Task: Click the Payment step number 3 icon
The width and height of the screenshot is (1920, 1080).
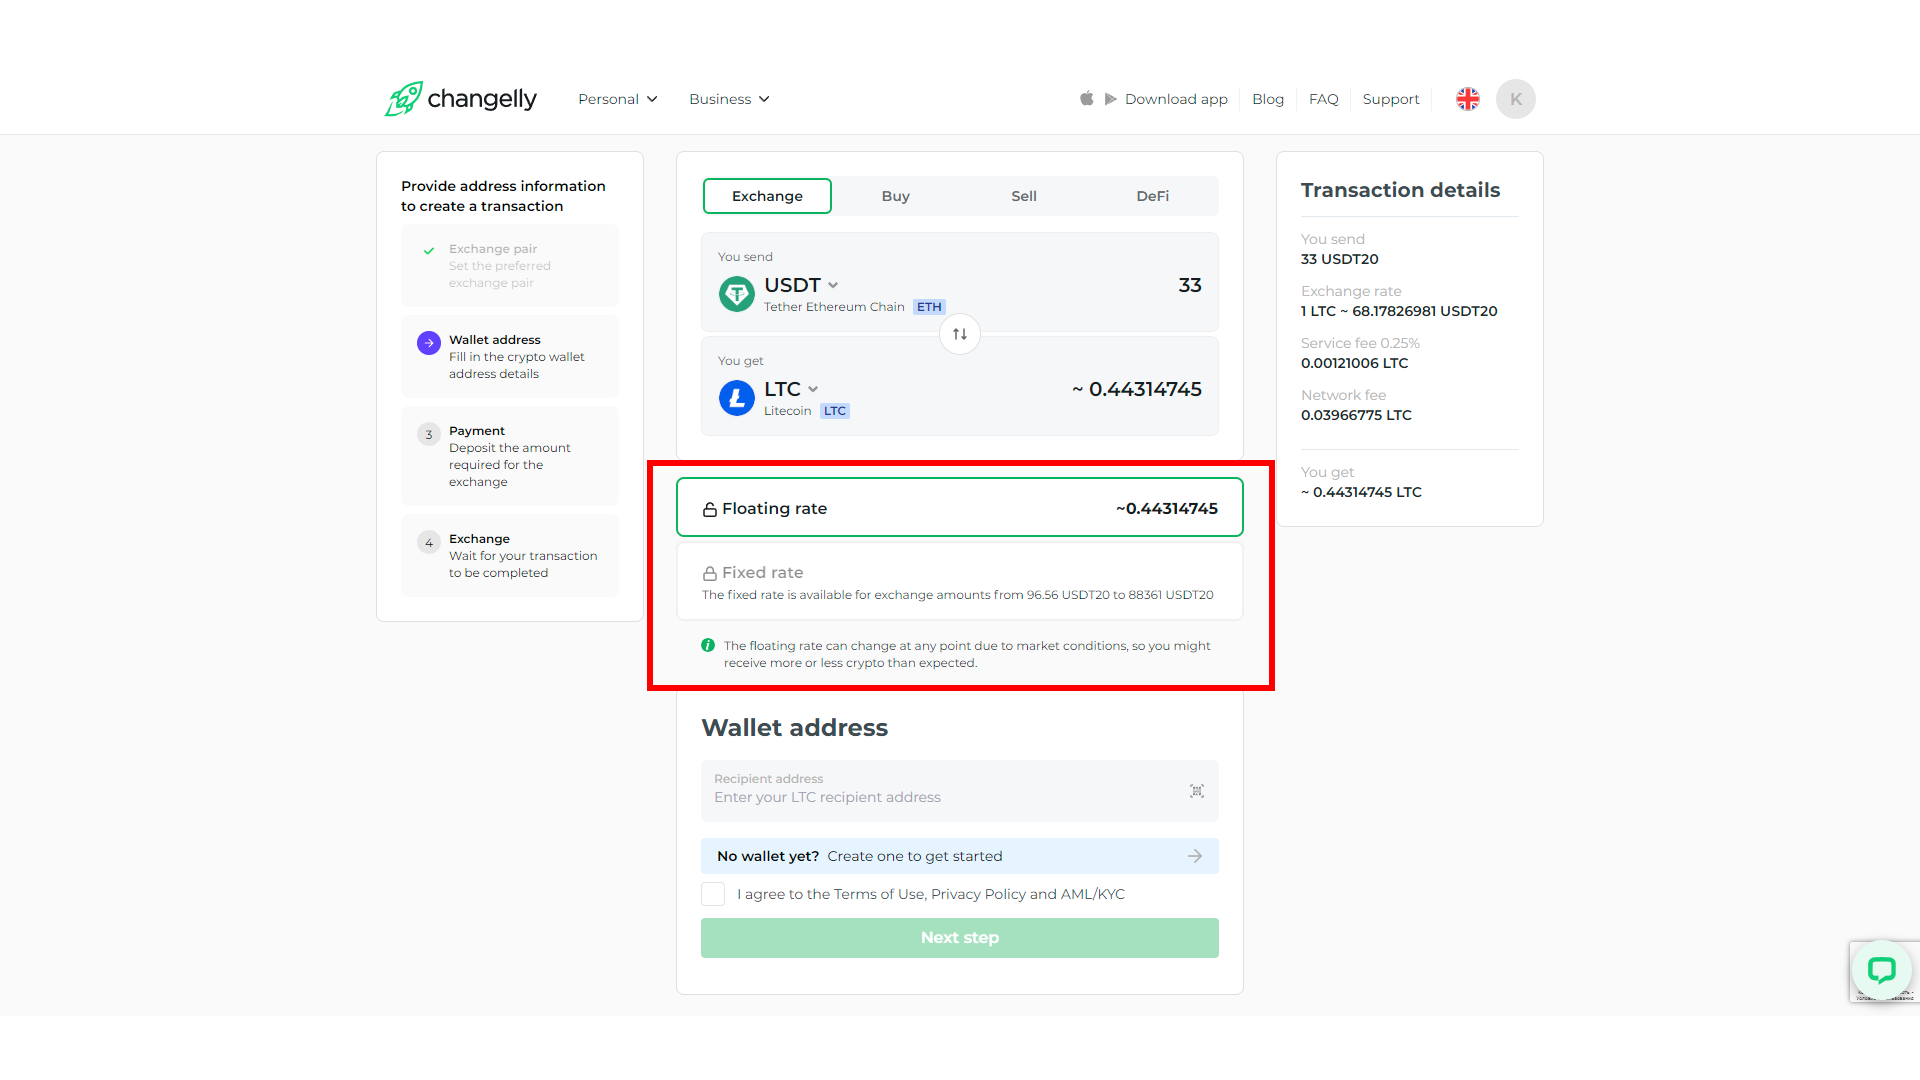Action: (x=429, y=434)
